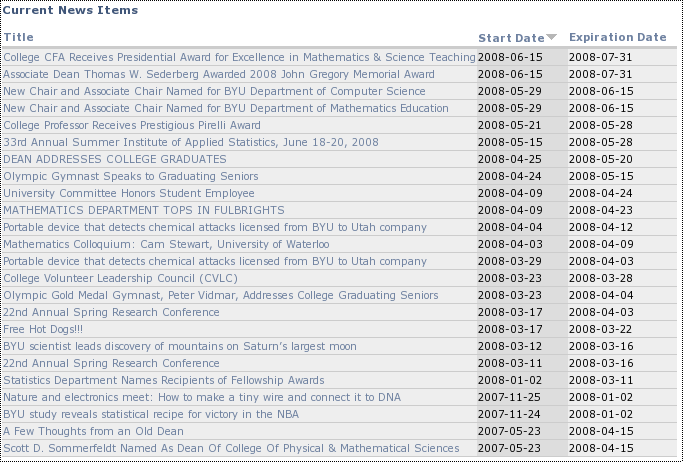Open BYU scientist Saturn's largest moon article
This screenshot has height=462, width=683.
pyautogui.click(x=179, y=346)
